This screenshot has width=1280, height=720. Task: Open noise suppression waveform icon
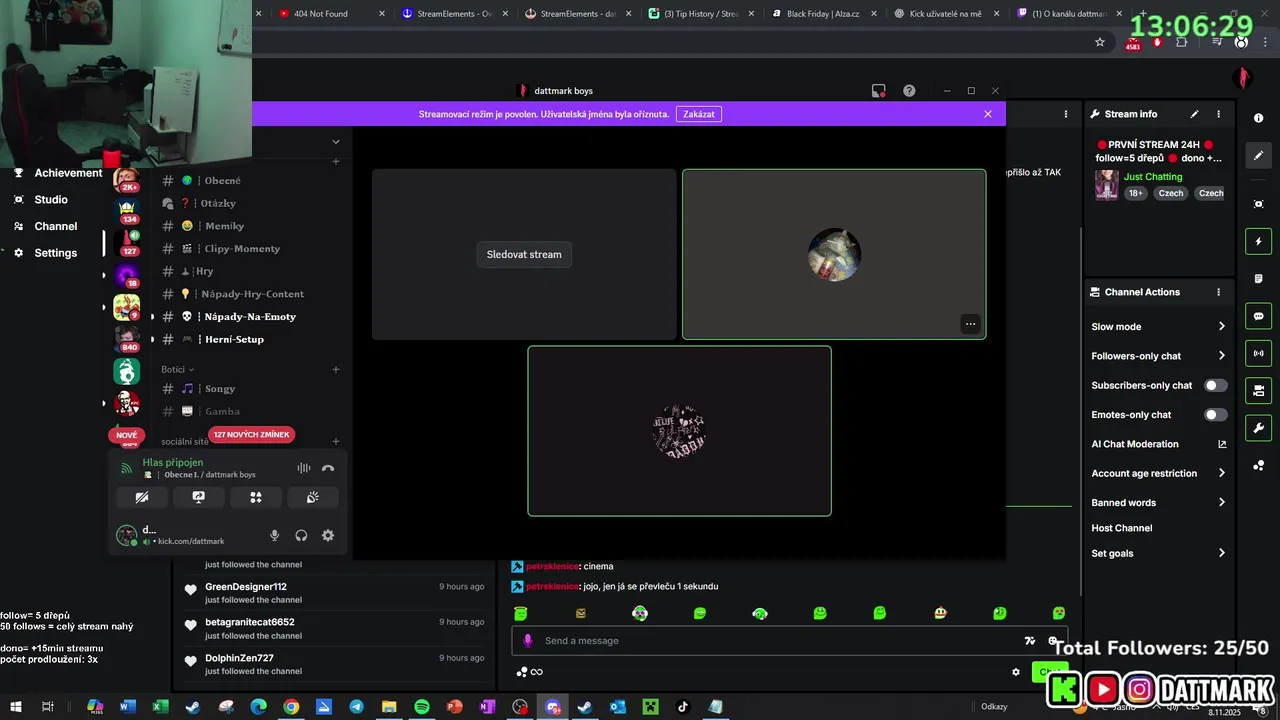[303, 468]
